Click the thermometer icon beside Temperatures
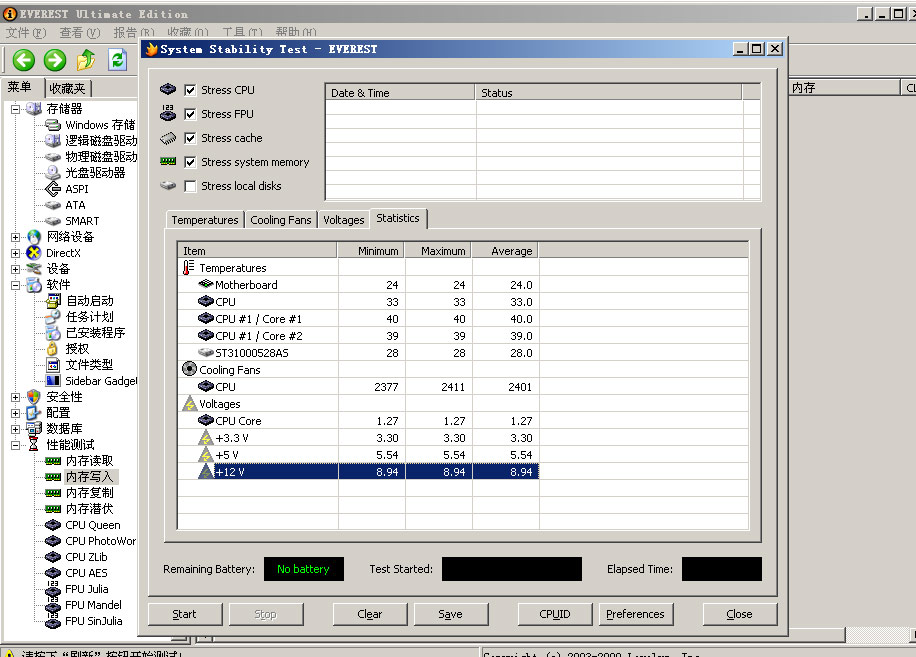Screen dimensions: 916x657 [188, 267]
